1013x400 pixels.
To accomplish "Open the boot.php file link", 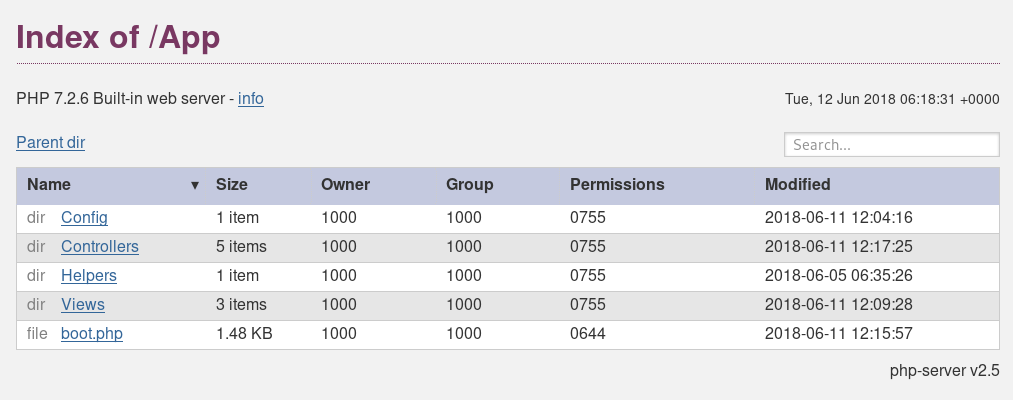I will pos(91,333).
